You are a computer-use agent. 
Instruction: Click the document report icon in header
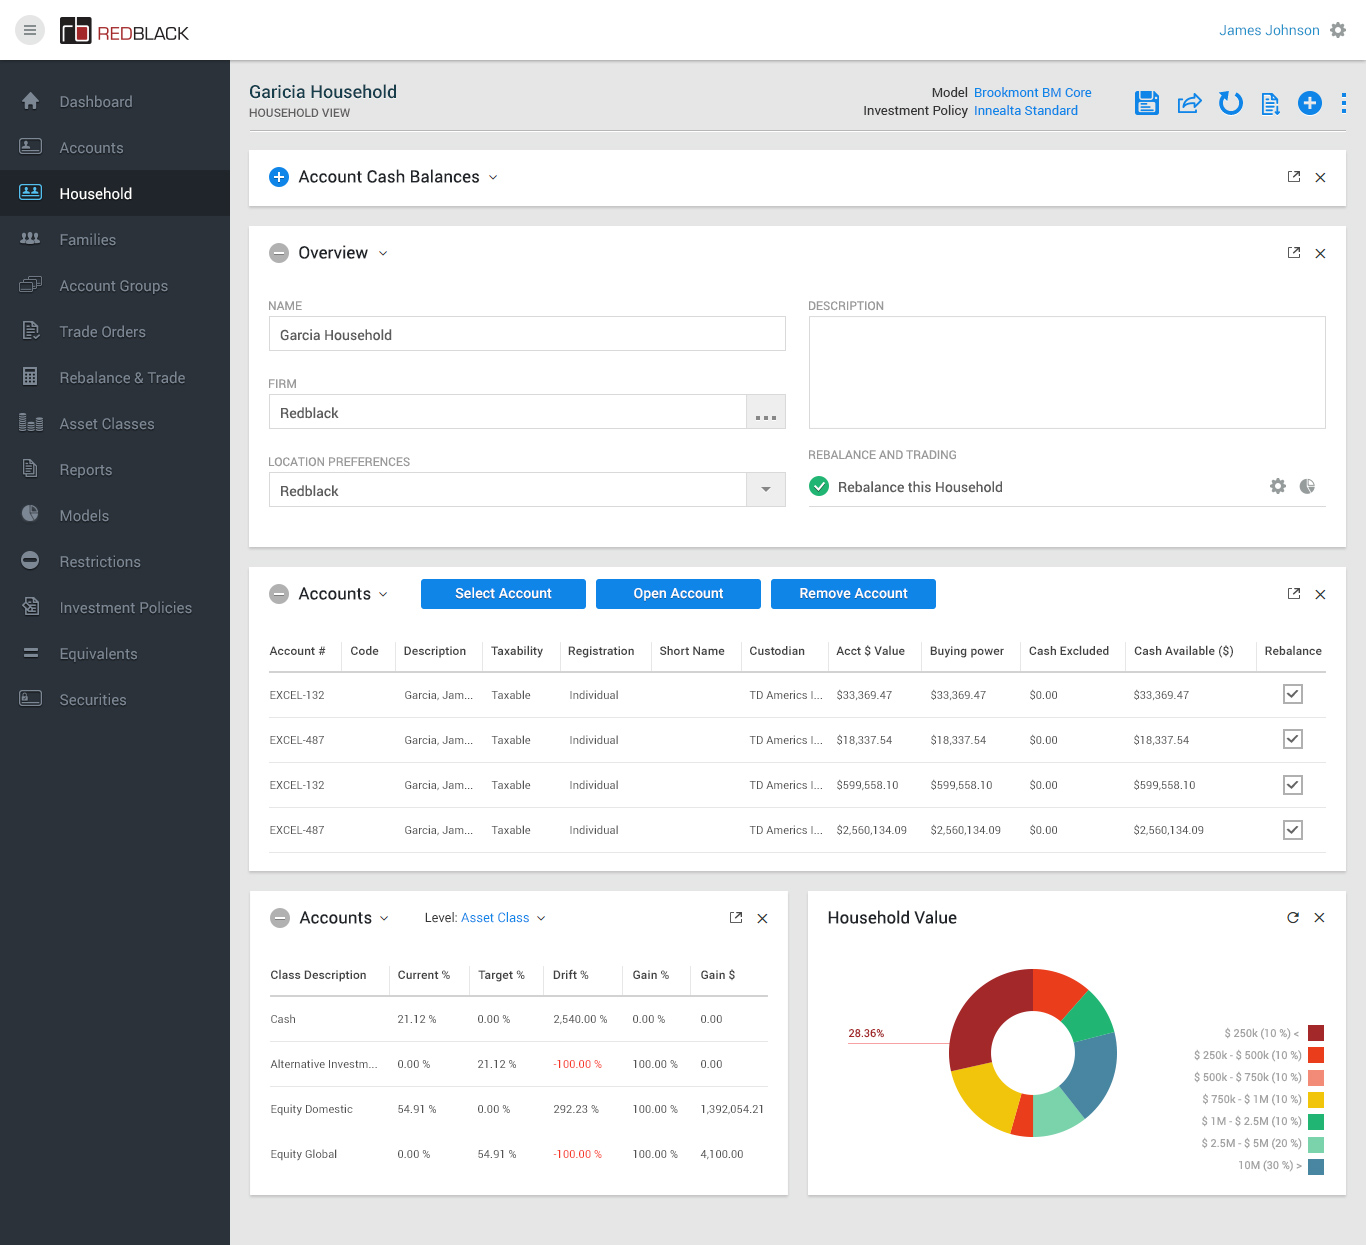pos(1270,103)
